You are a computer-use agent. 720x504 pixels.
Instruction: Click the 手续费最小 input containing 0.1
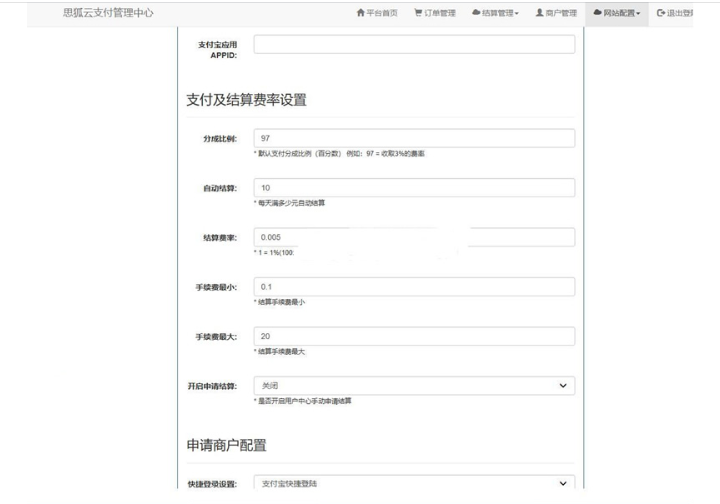414,287
